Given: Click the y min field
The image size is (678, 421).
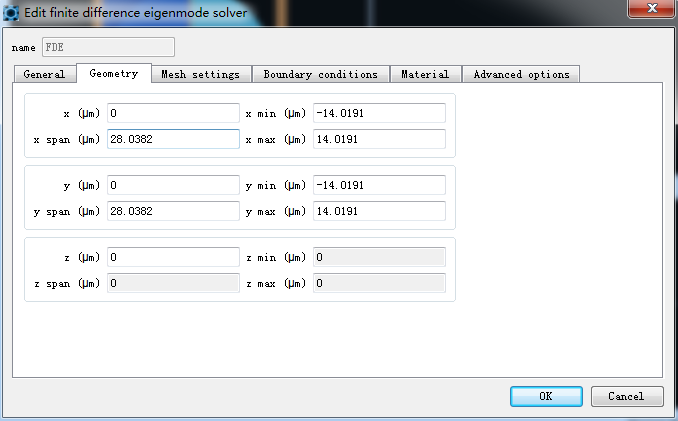Looking at the screenshot, I should click(379, 185).
